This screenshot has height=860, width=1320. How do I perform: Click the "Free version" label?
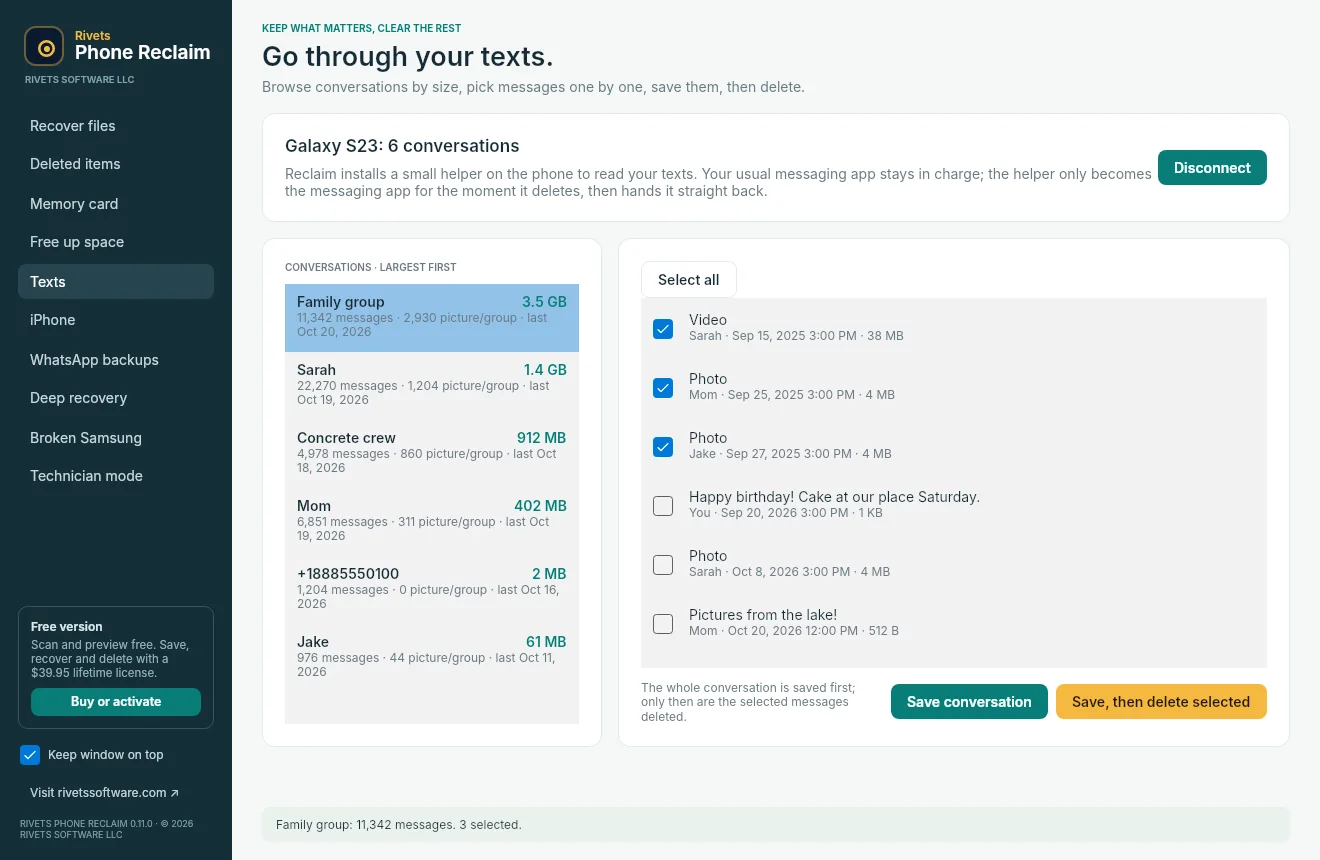tap(67, 627)
